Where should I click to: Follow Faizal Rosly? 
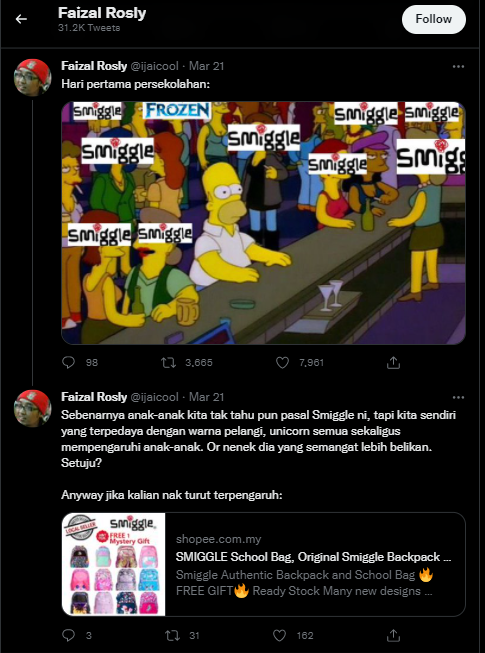point(433,20)
